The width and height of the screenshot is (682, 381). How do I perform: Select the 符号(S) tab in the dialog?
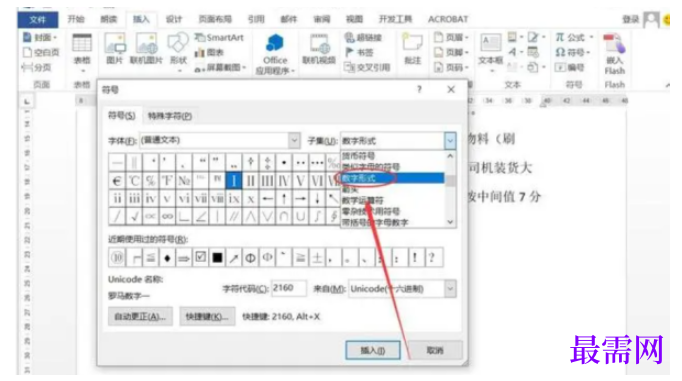[x=121, y=115]
